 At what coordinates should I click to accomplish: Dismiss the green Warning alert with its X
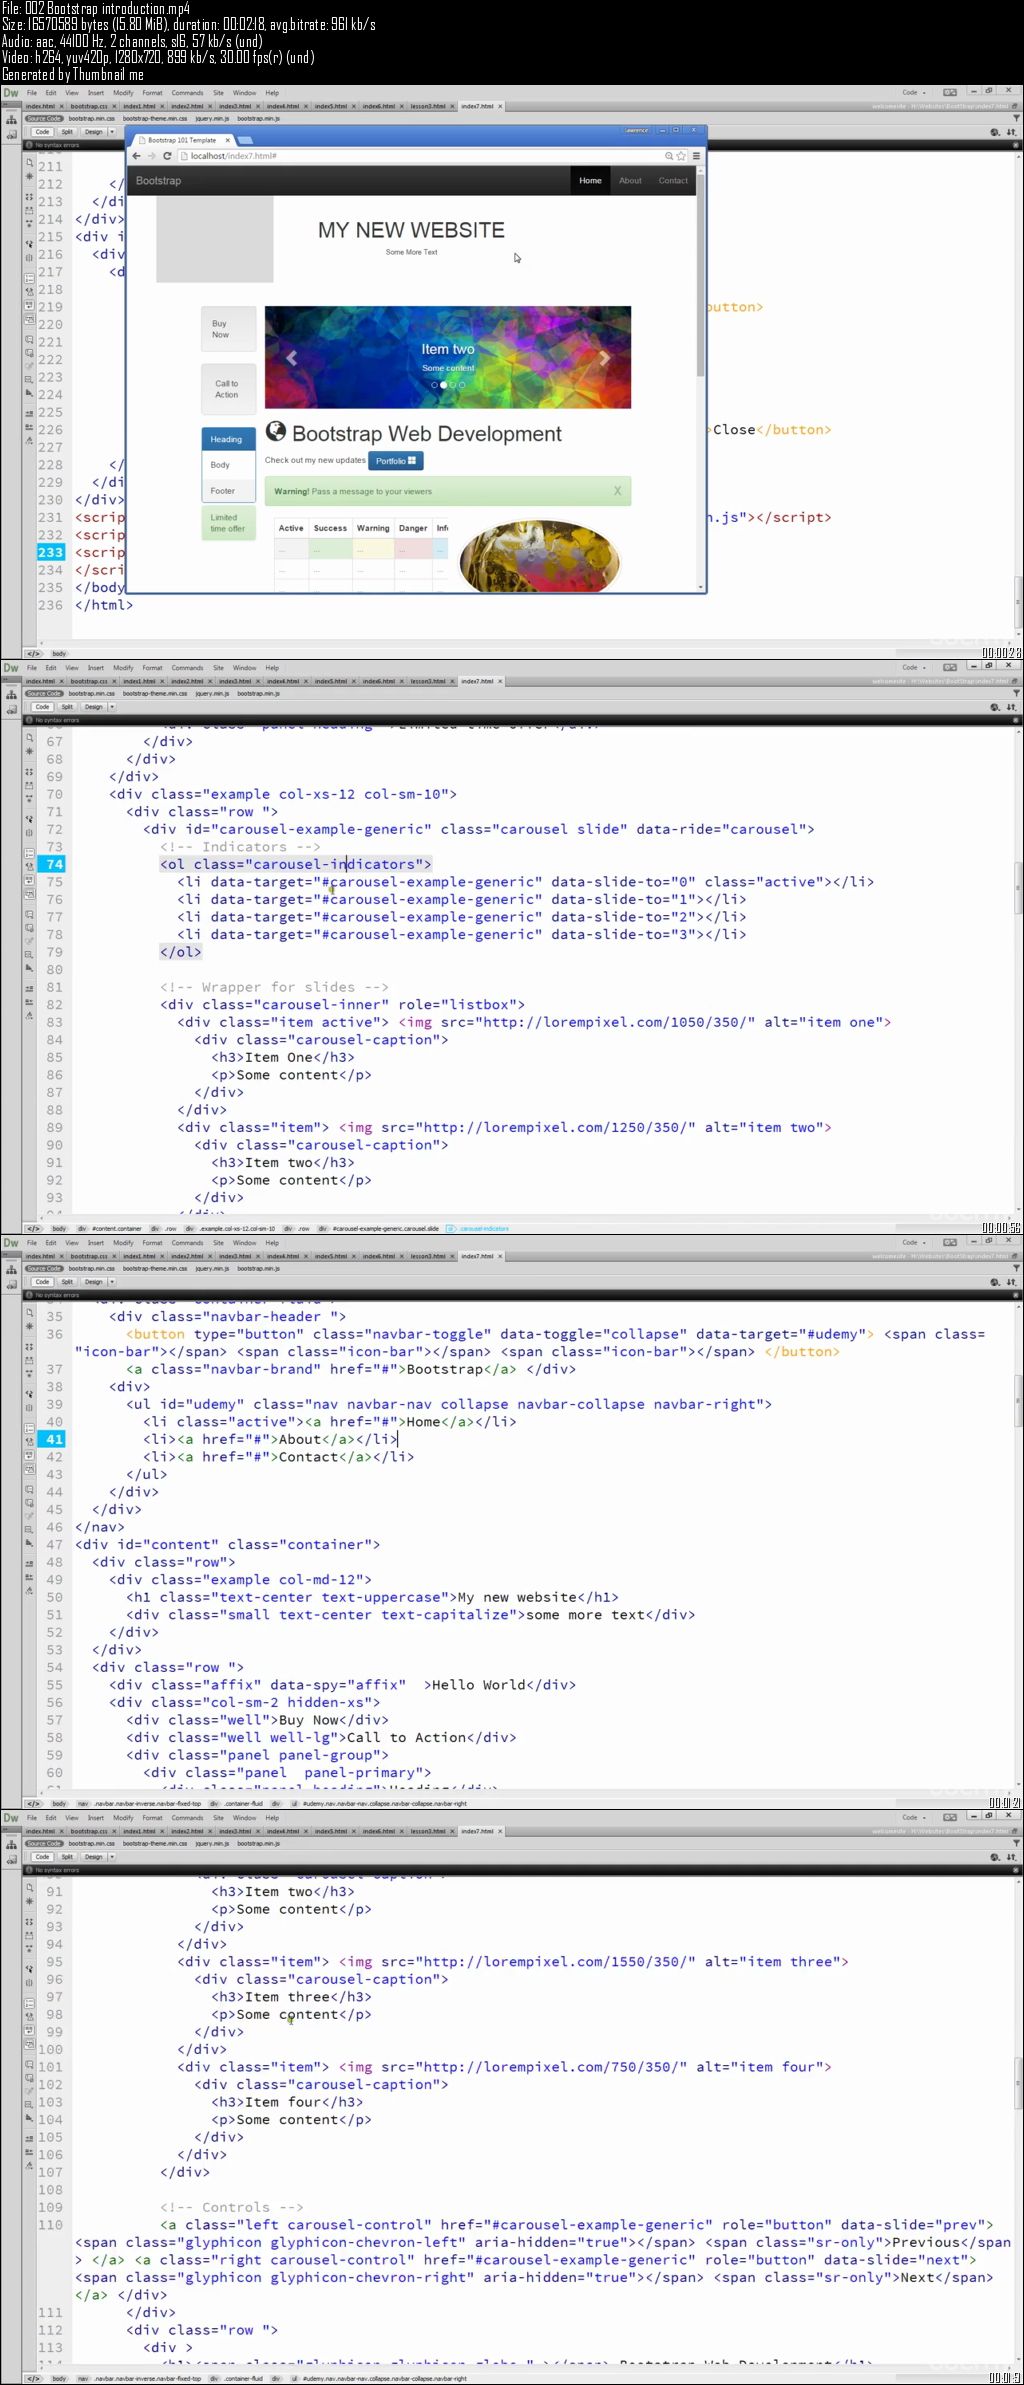[617, 491]
